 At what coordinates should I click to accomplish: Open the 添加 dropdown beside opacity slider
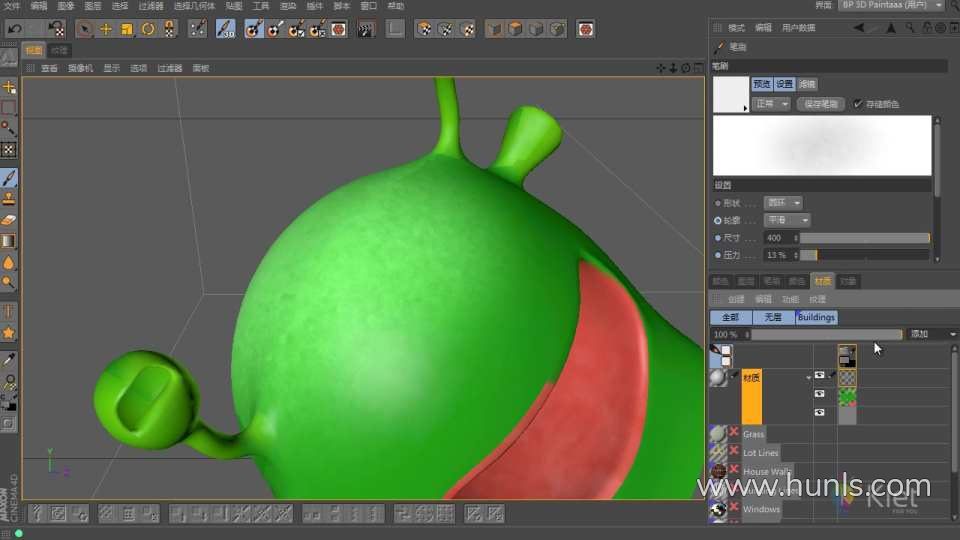click(x=932, y=334)
